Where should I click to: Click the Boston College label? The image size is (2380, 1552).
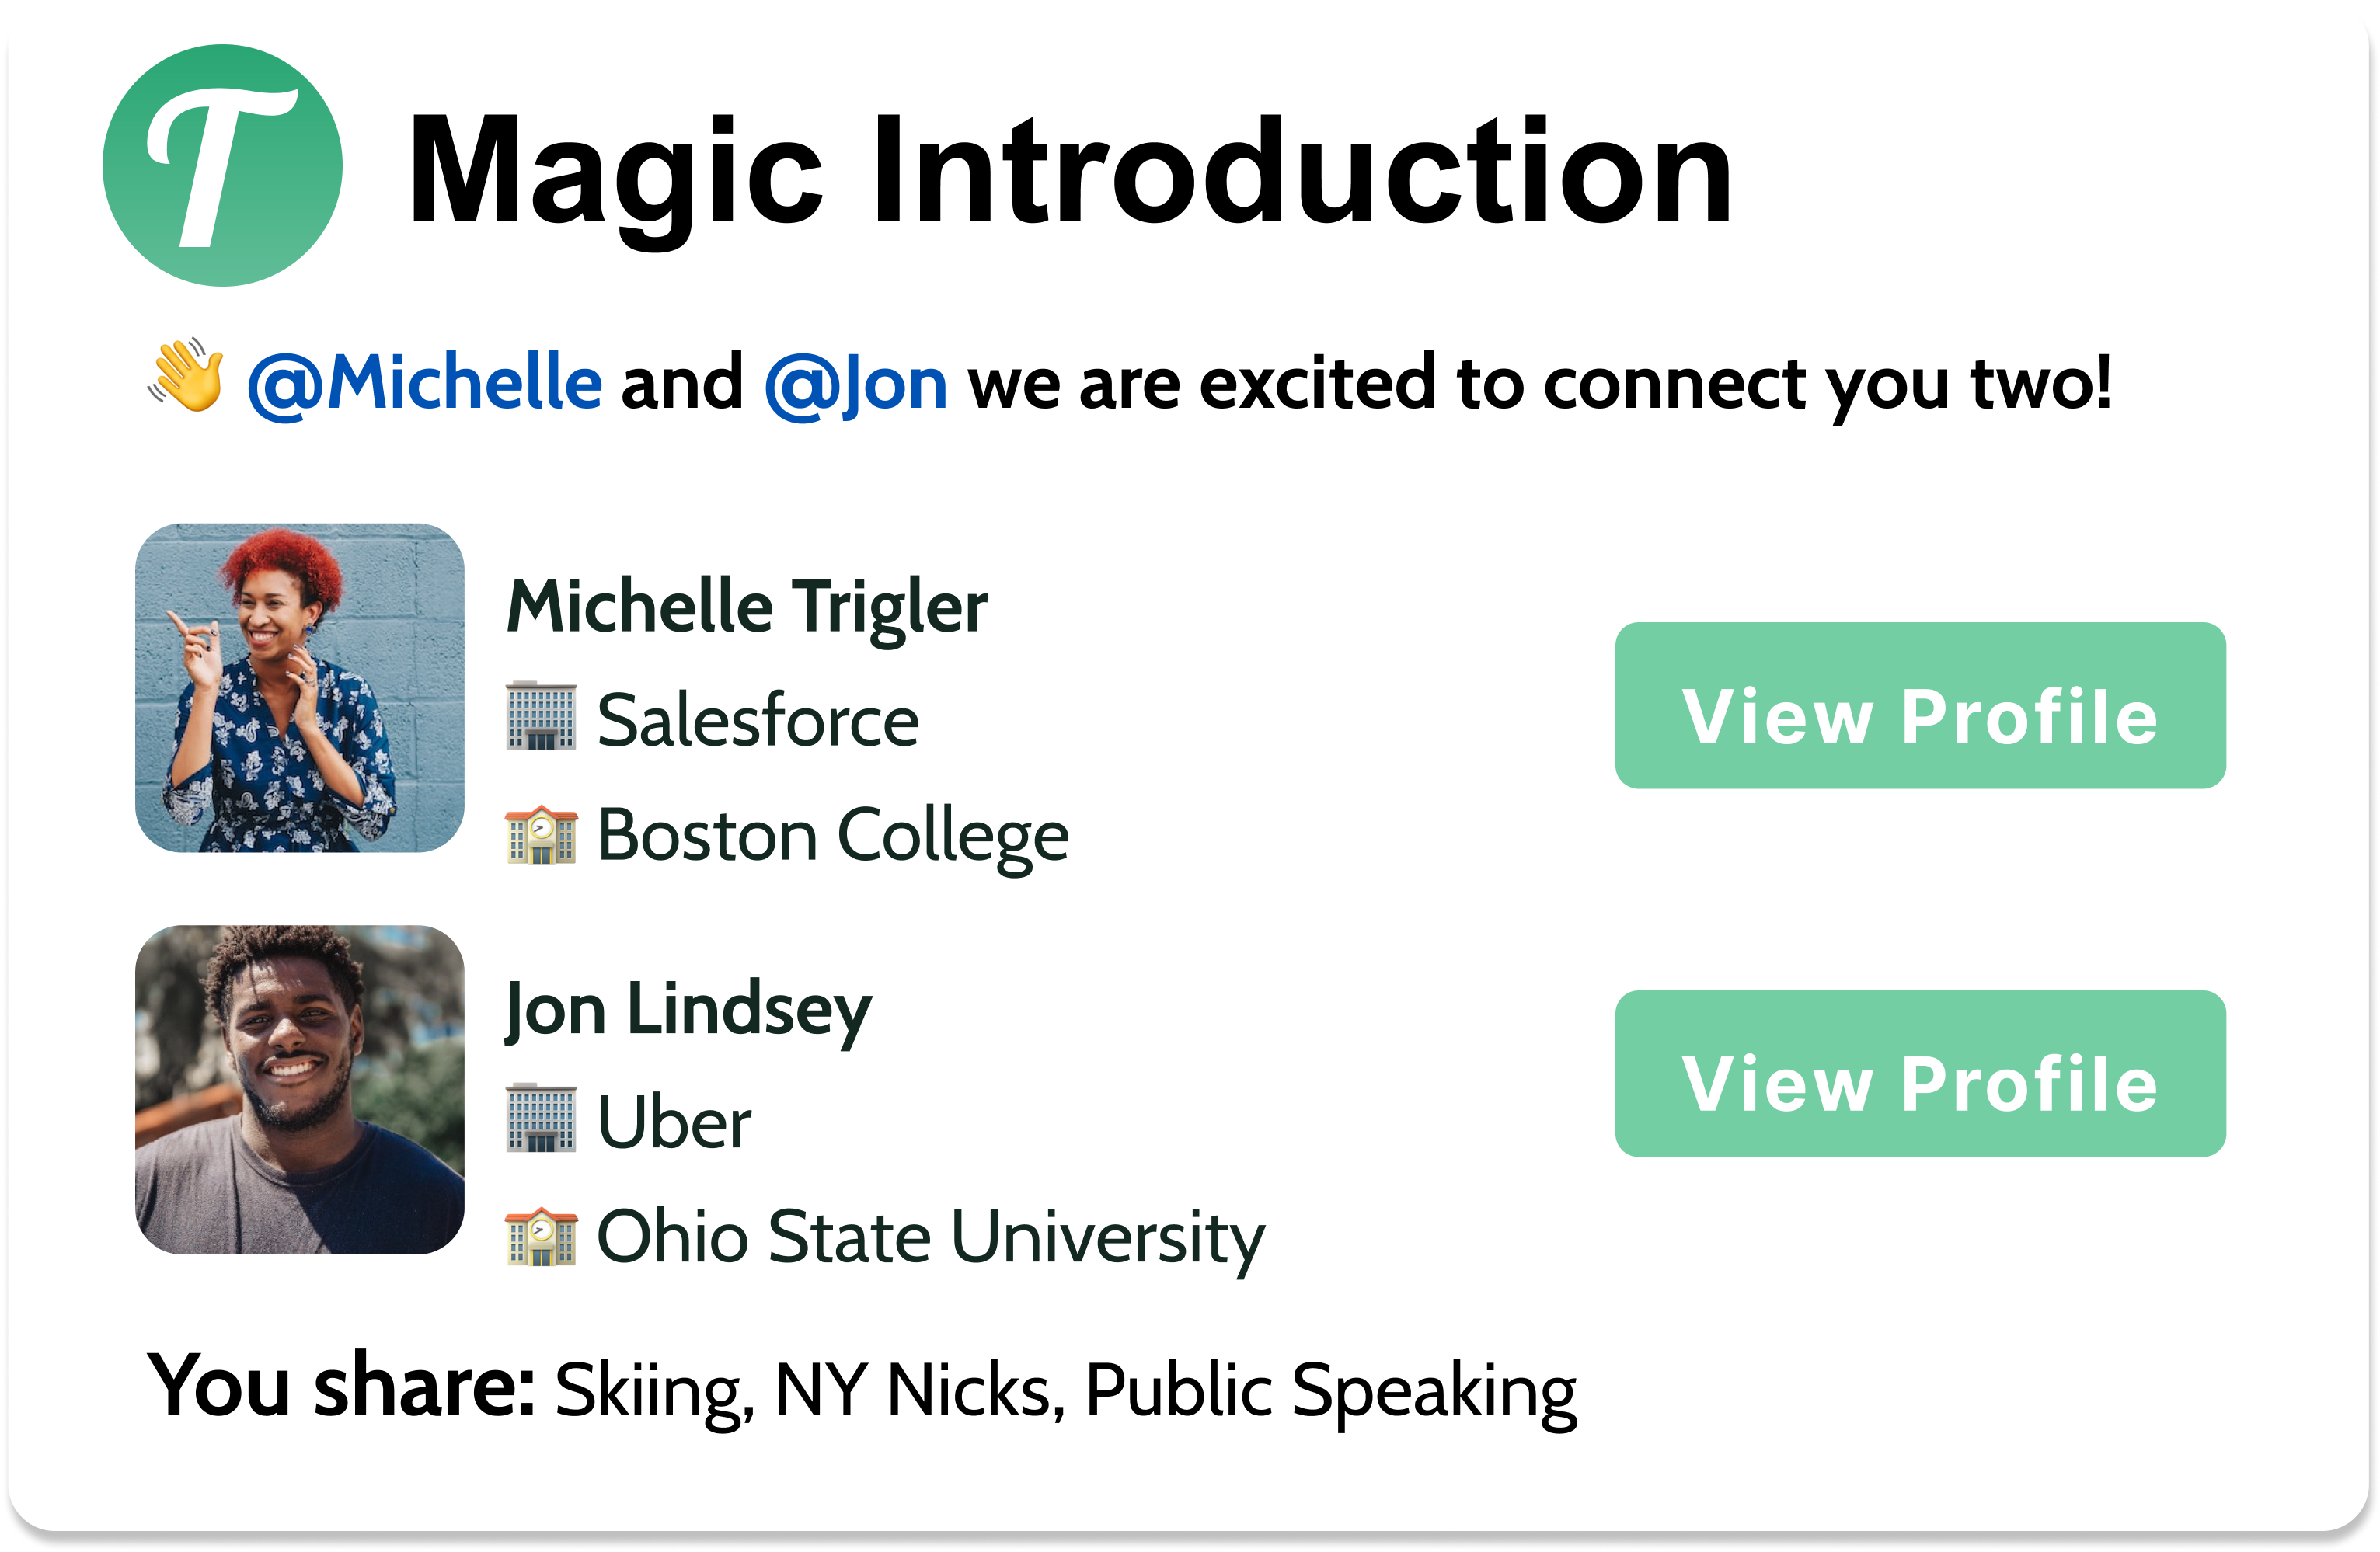[x=833, y=836]
